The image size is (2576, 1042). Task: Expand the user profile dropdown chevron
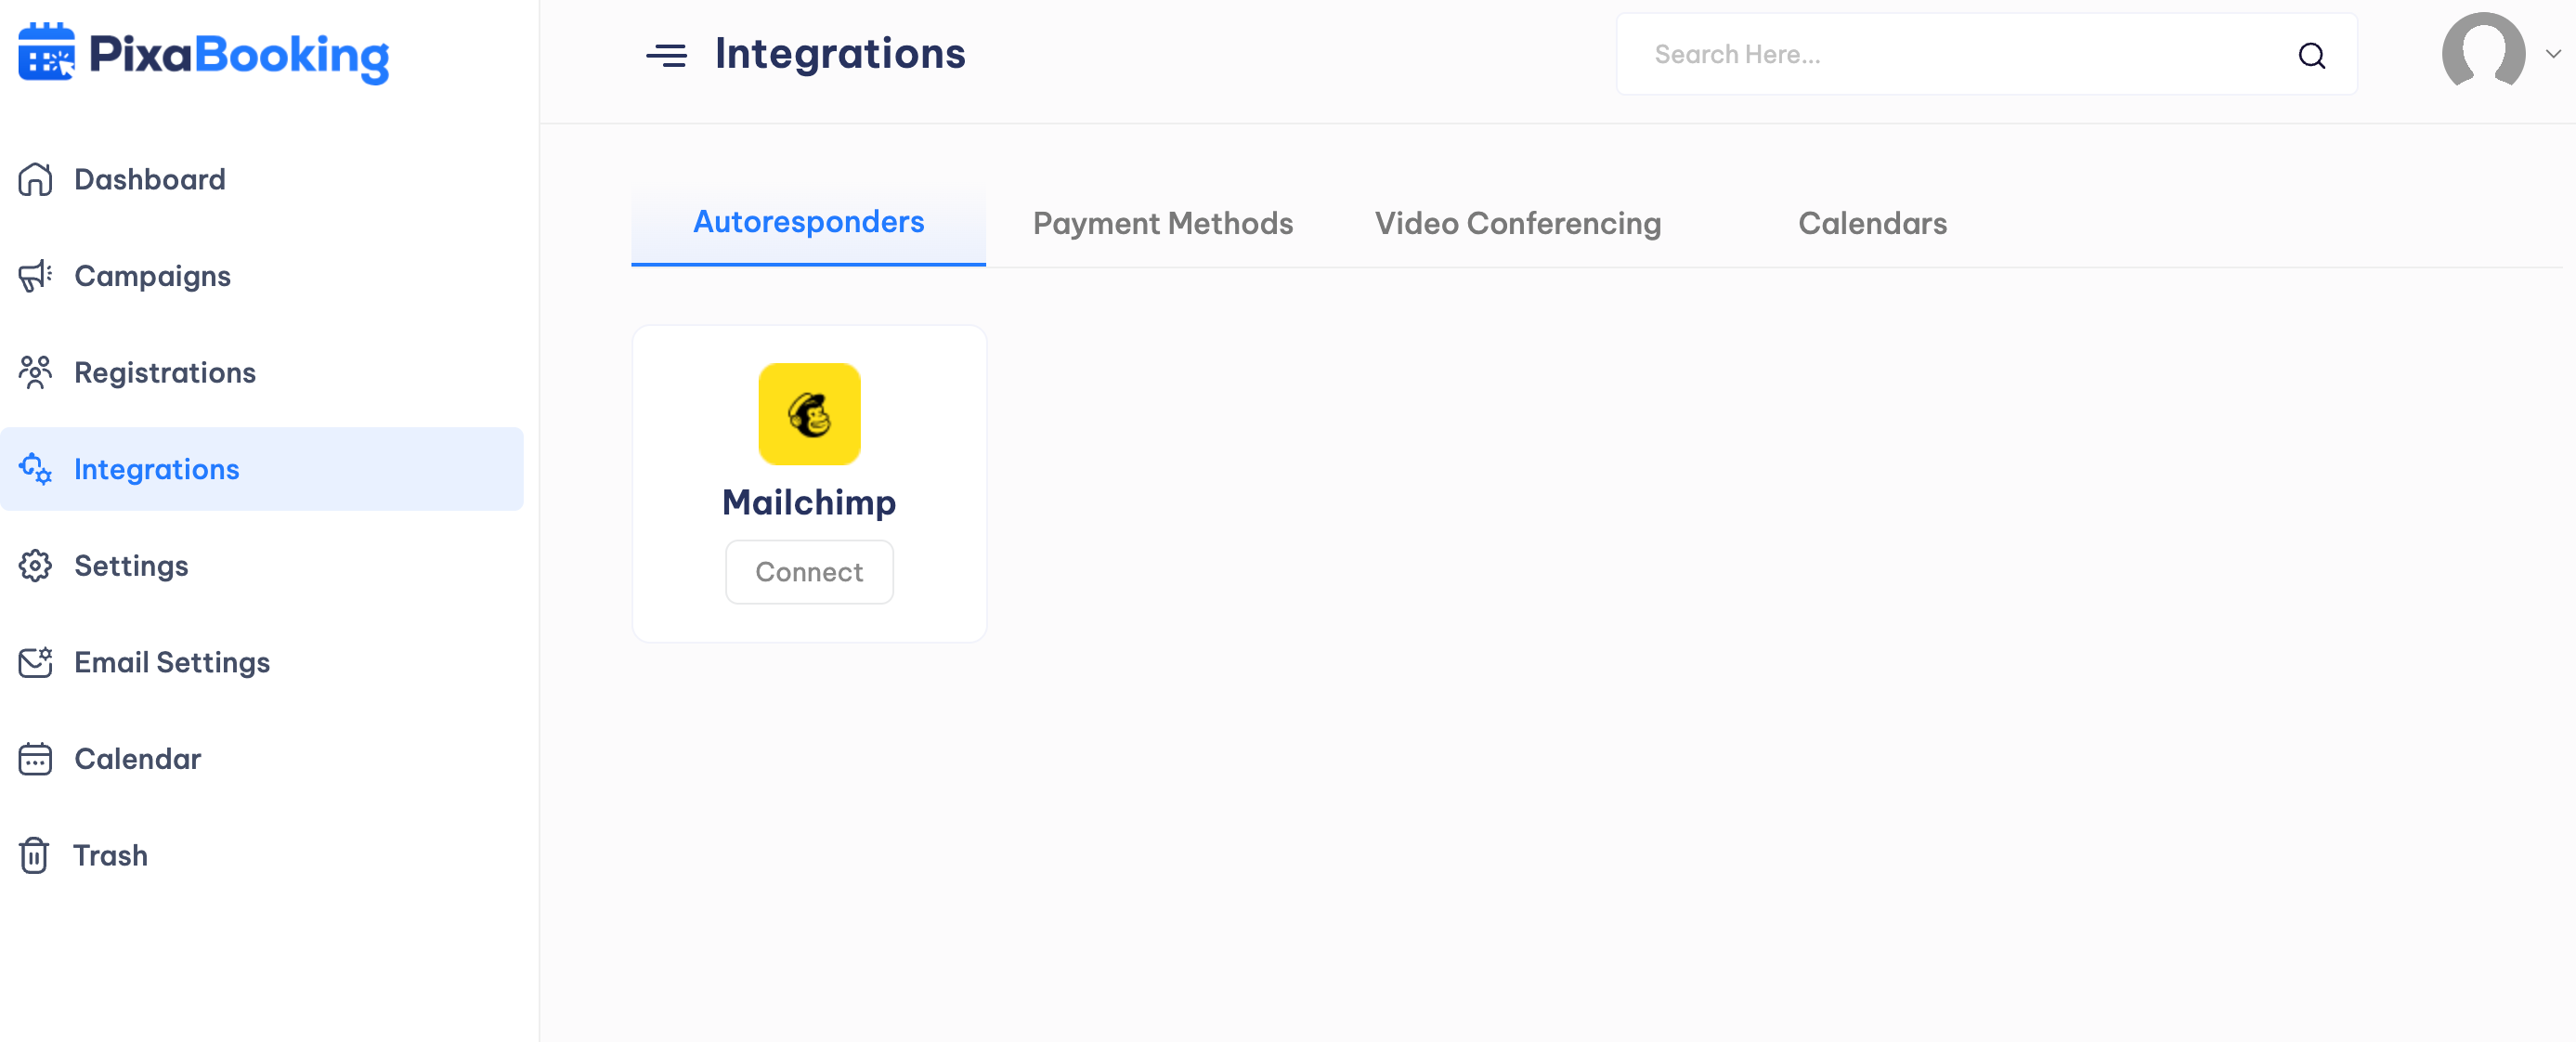pyautogui.click(x=2553, y=54)
